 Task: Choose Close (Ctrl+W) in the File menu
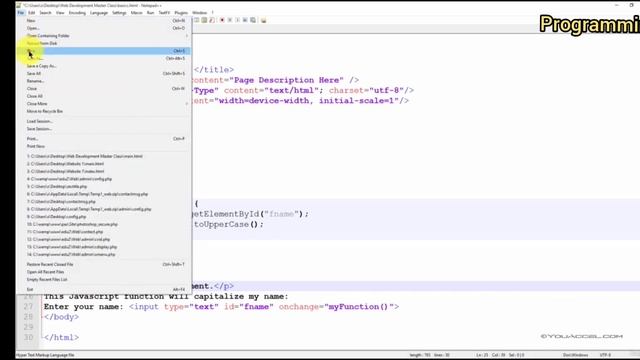pyautogui.click(x=104, y=89)
